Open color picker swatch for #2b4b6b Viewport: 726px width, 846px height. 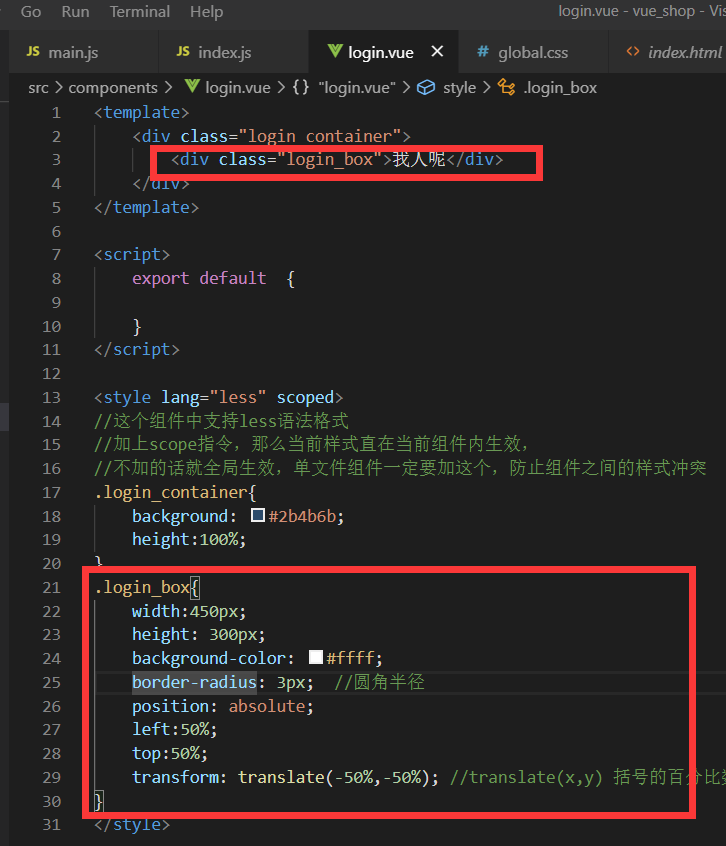(x=258, y=515)
